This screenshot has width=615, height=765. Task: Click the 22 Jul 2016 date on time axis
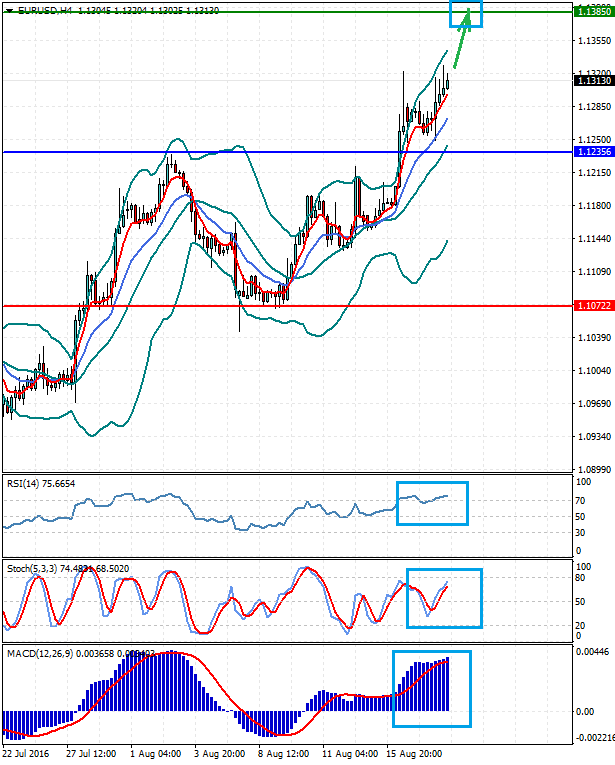point(23,752)
